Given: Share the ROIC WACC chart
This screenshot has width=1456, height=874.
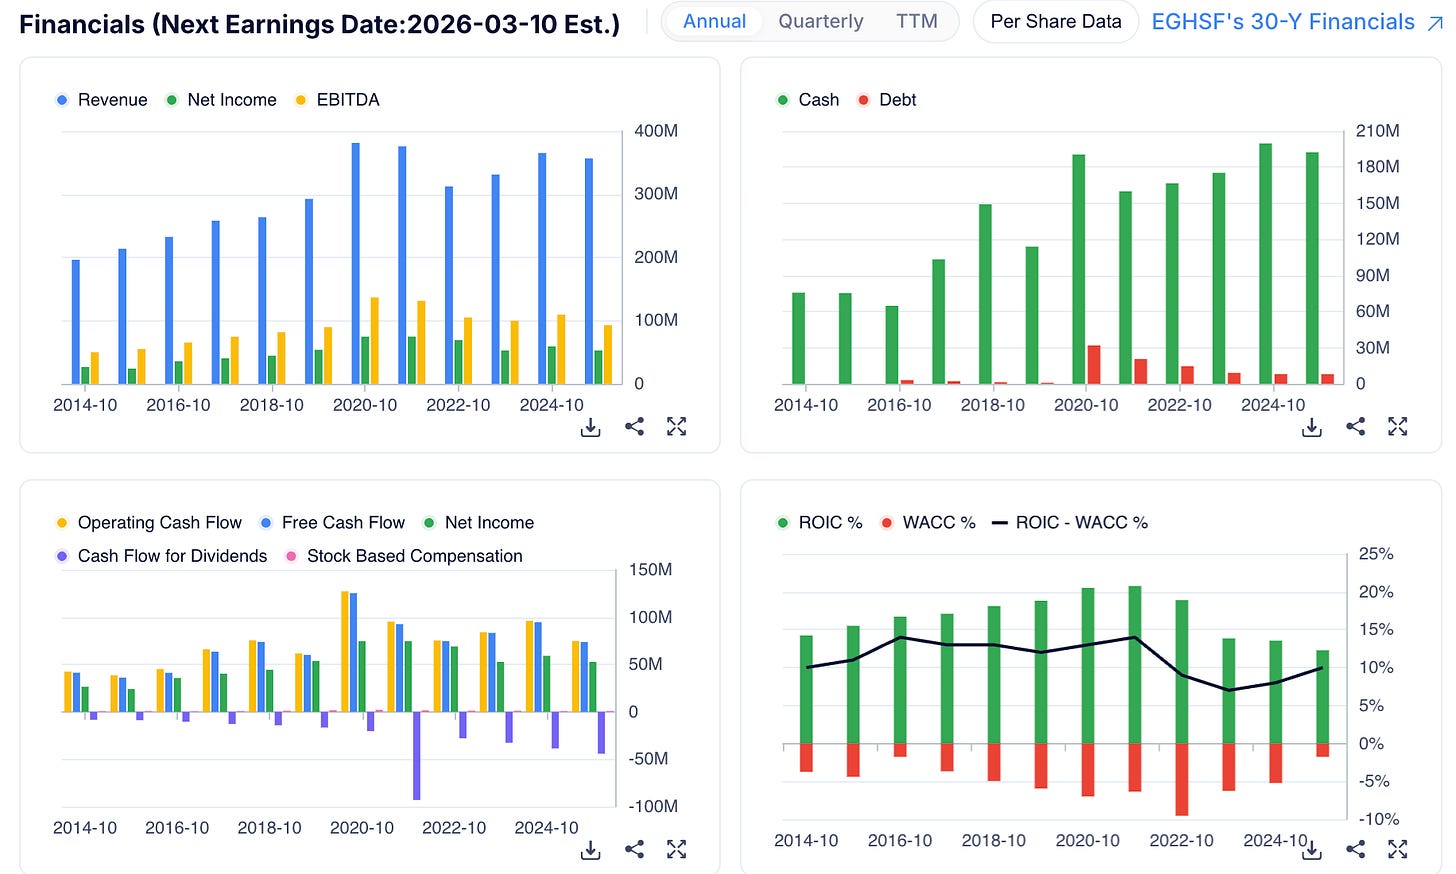Looking at the screenshot, I should (1355, 850).
